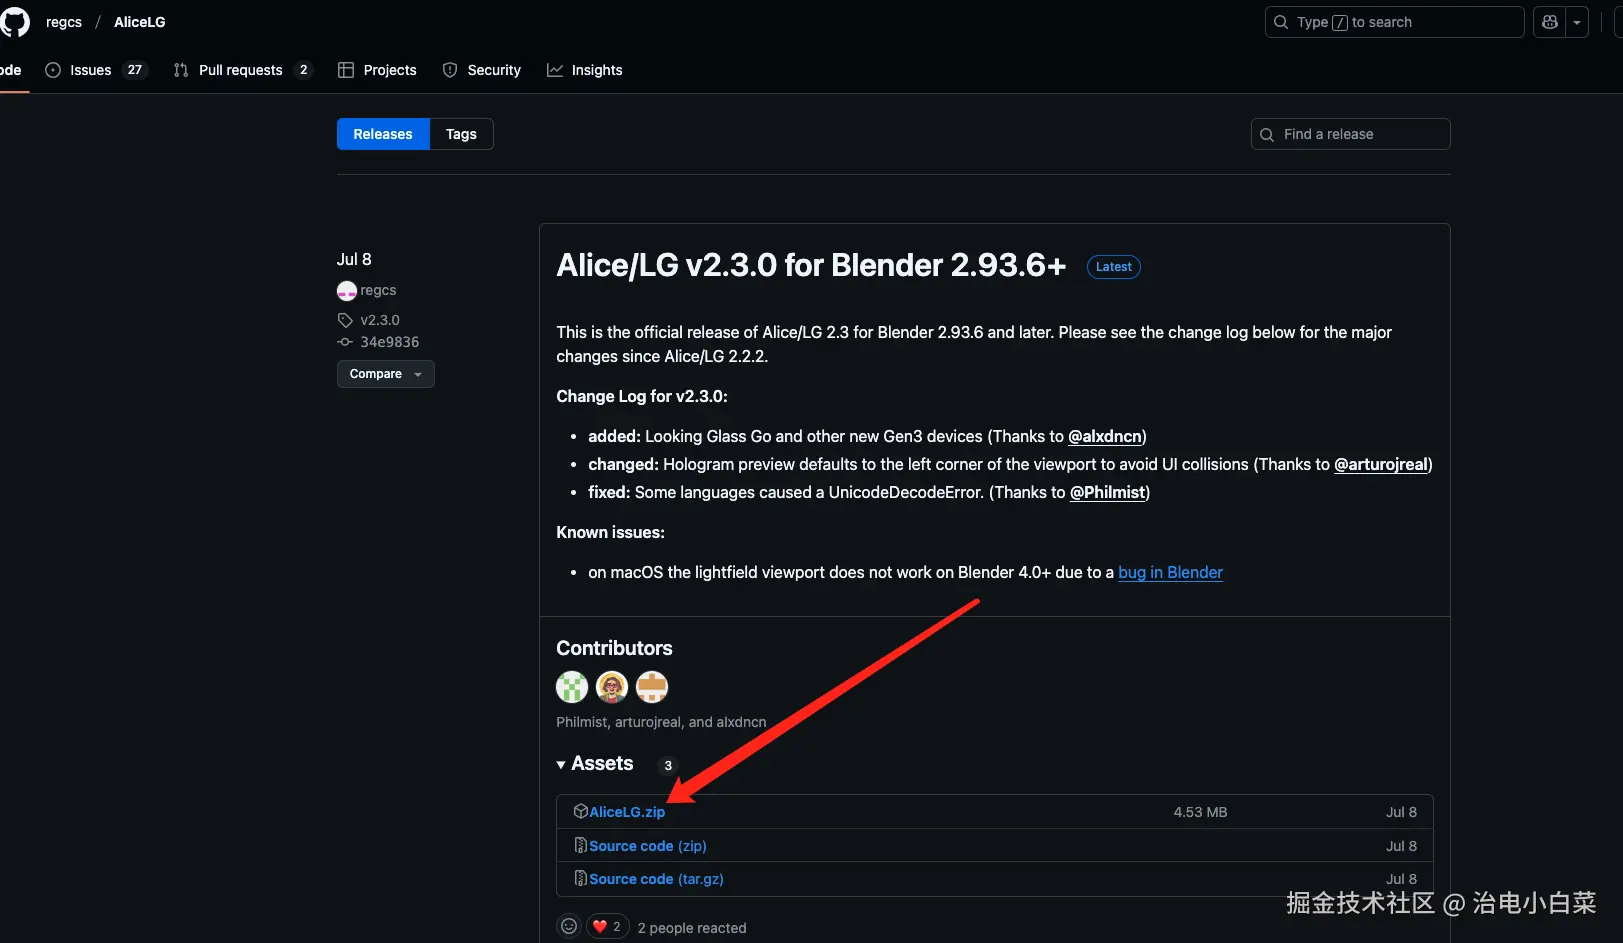This screenshot has height=943, width=1623.
Task: Click 'Philmist, arturojreal, and alxdncn' text
Action: pyautogui.click(x=661, y=722)
